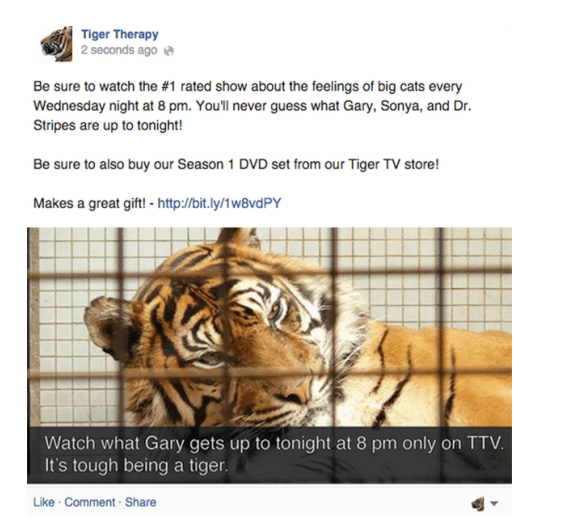Click the "Season 1 DVD set" text line

[x=236, y=164]
